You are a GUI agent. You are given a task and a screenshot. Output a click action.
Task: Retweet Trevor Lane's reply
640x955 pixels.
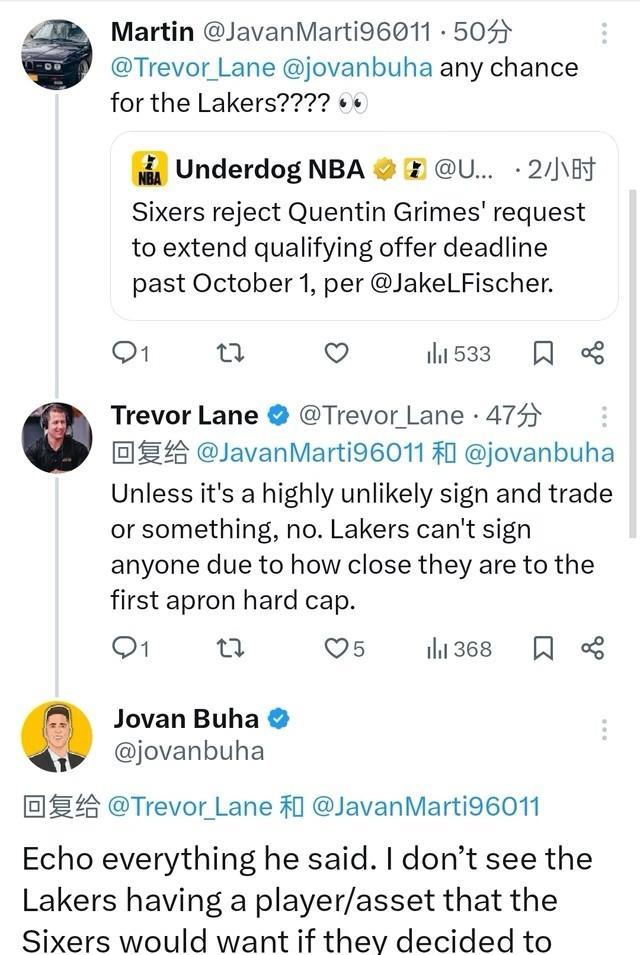point(230,649)
